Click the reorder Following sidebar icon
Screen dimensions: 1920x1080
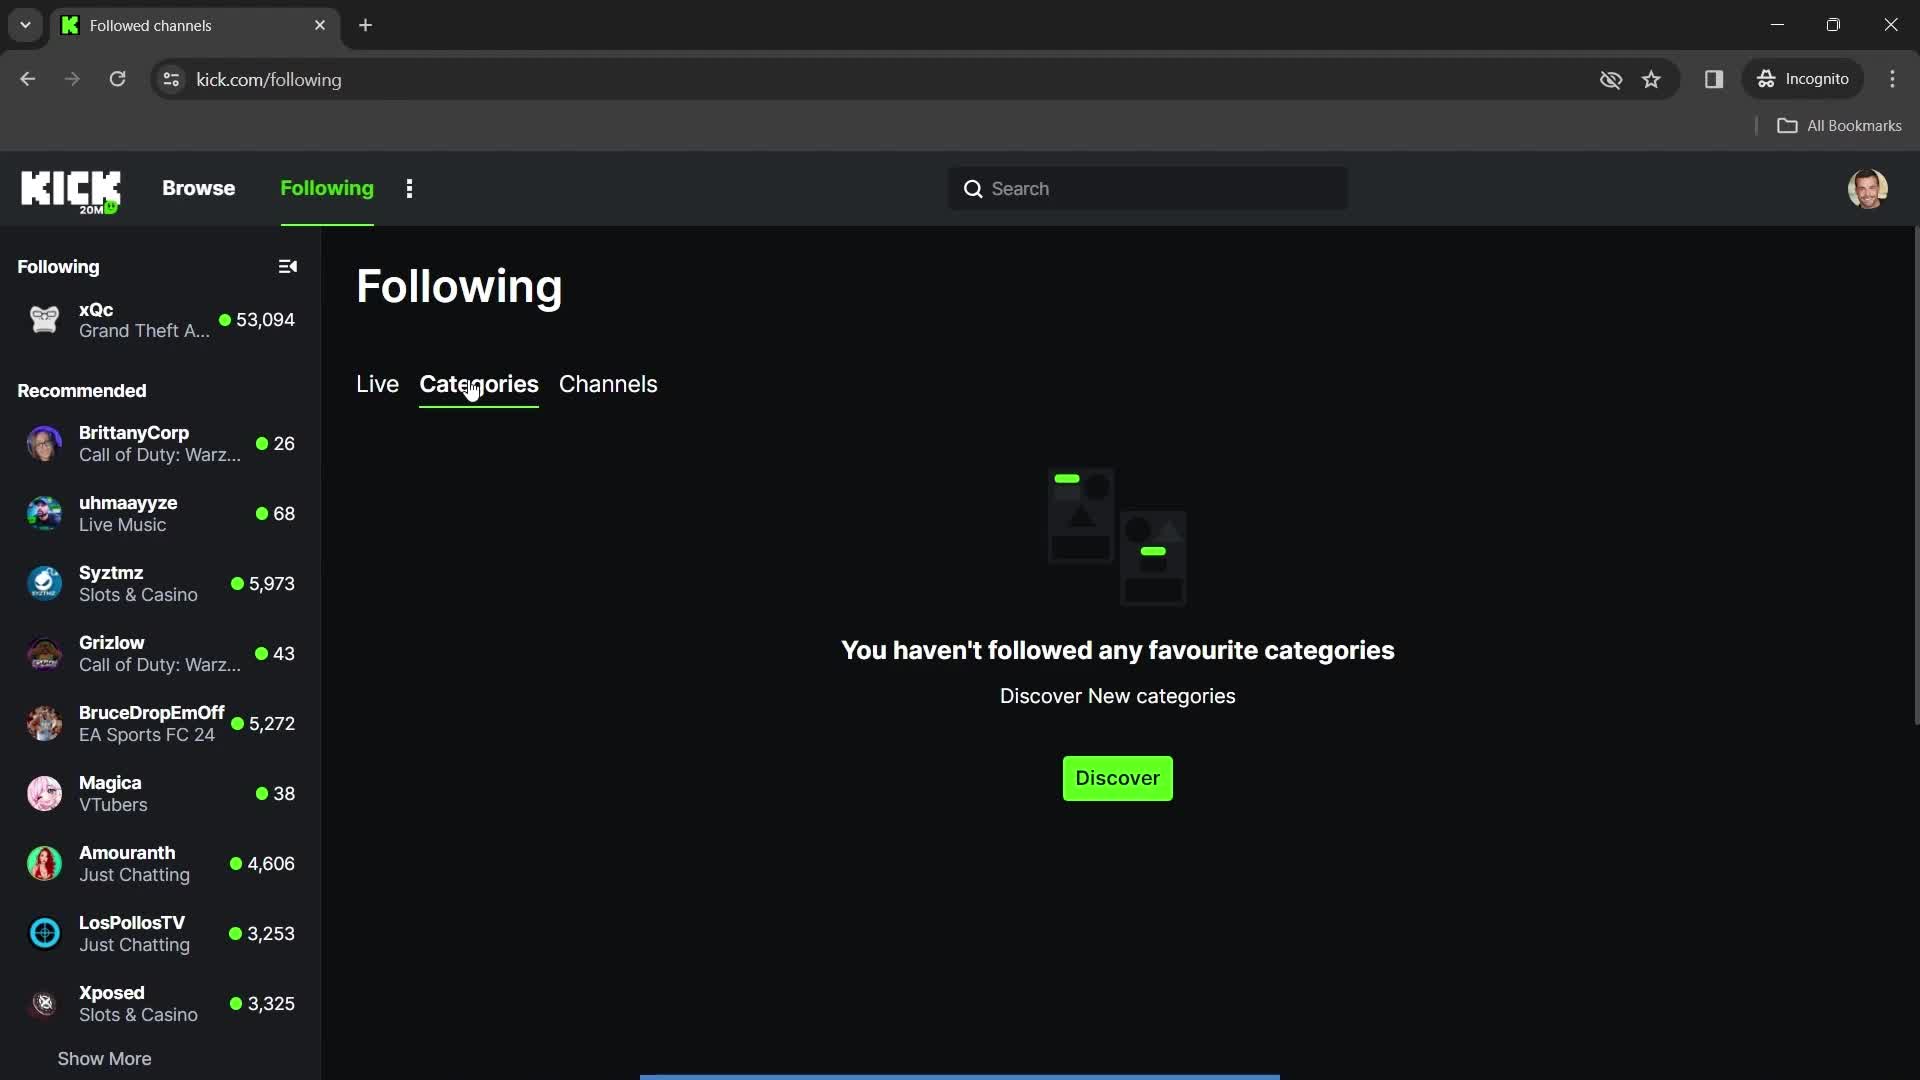(287, 266)
